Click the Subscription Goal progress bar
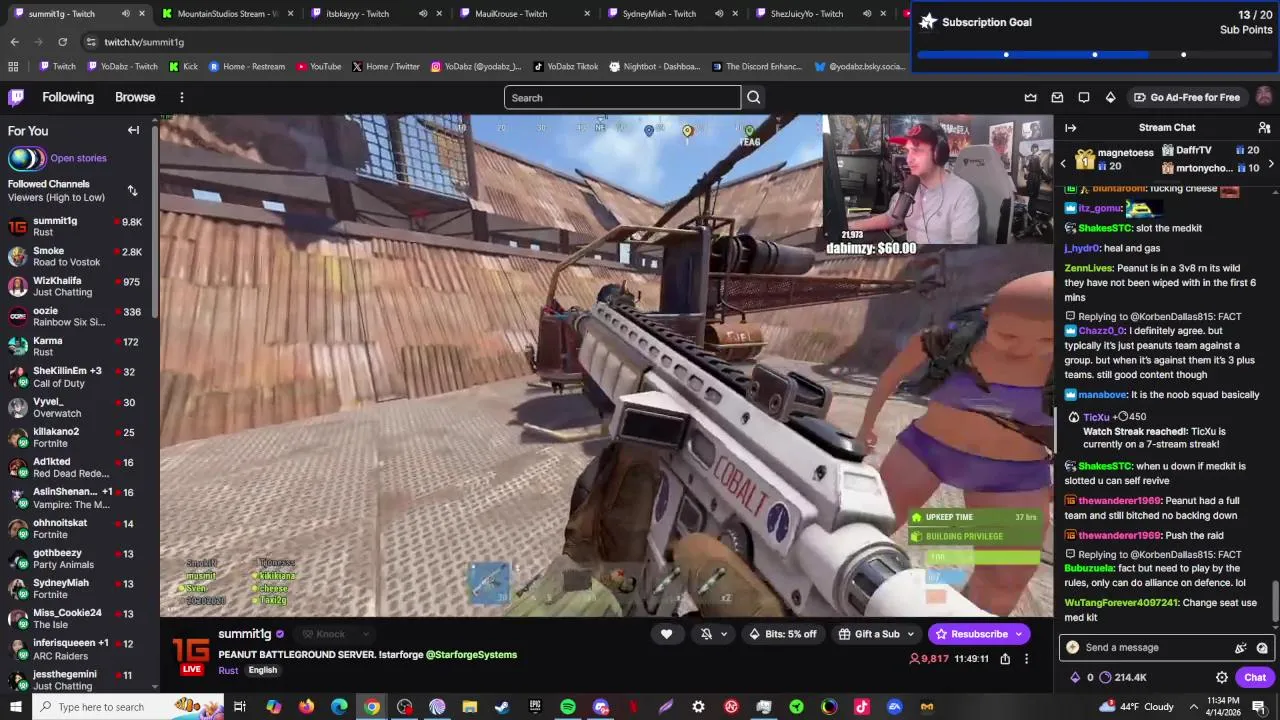1280x720 pixels. (x=1095, y=54)
